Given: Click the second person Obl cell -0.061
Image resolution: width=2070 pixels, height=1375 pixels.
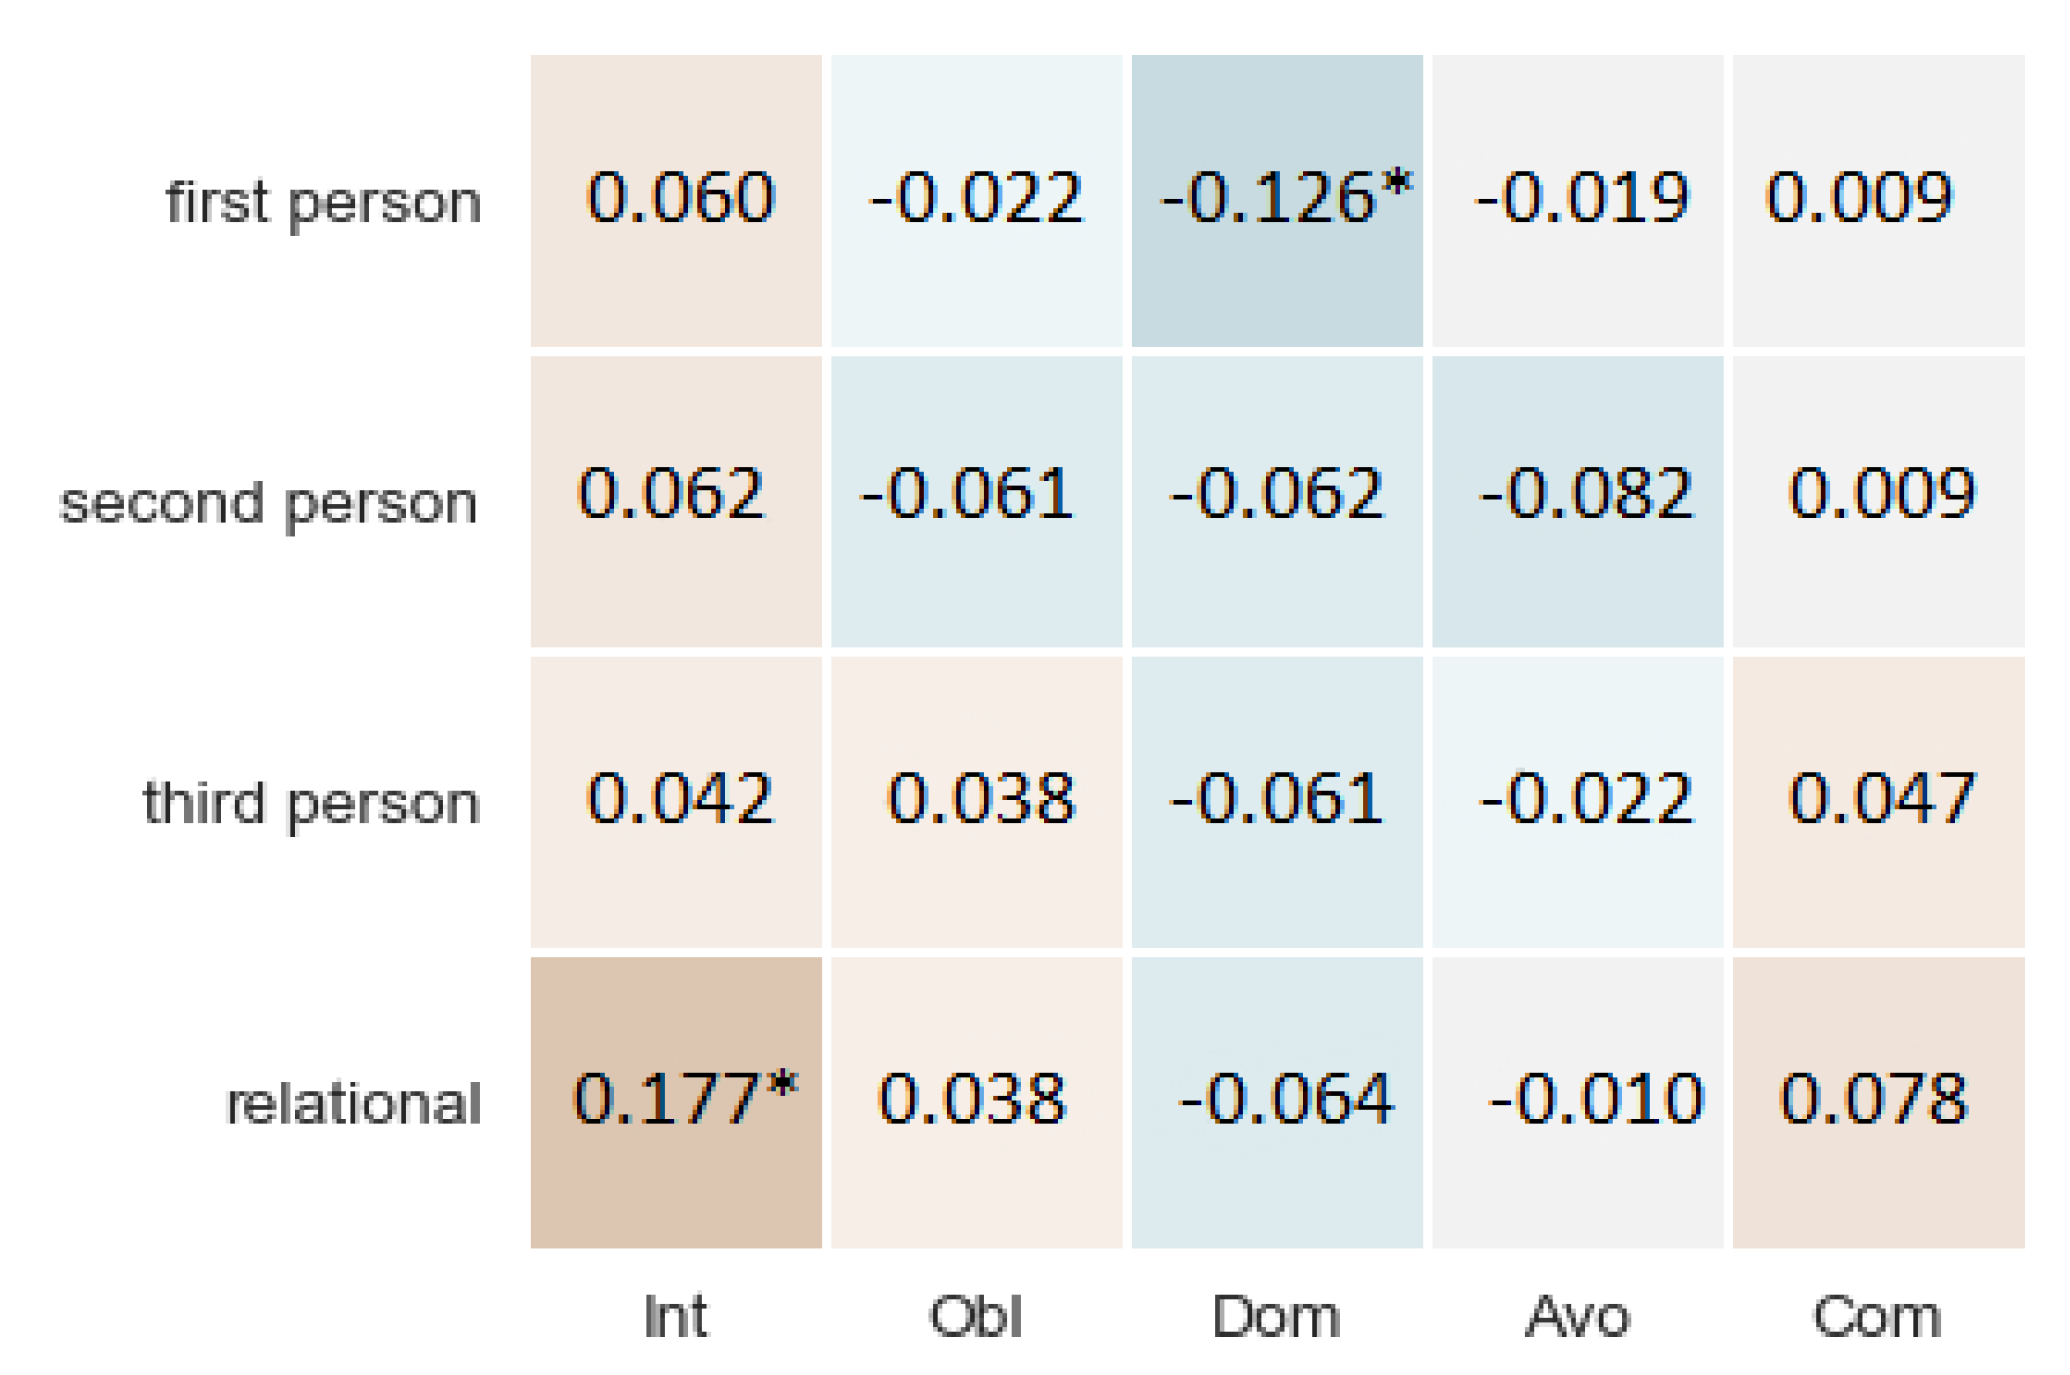Looking at the screenshot, I should (x=976, y=501).
